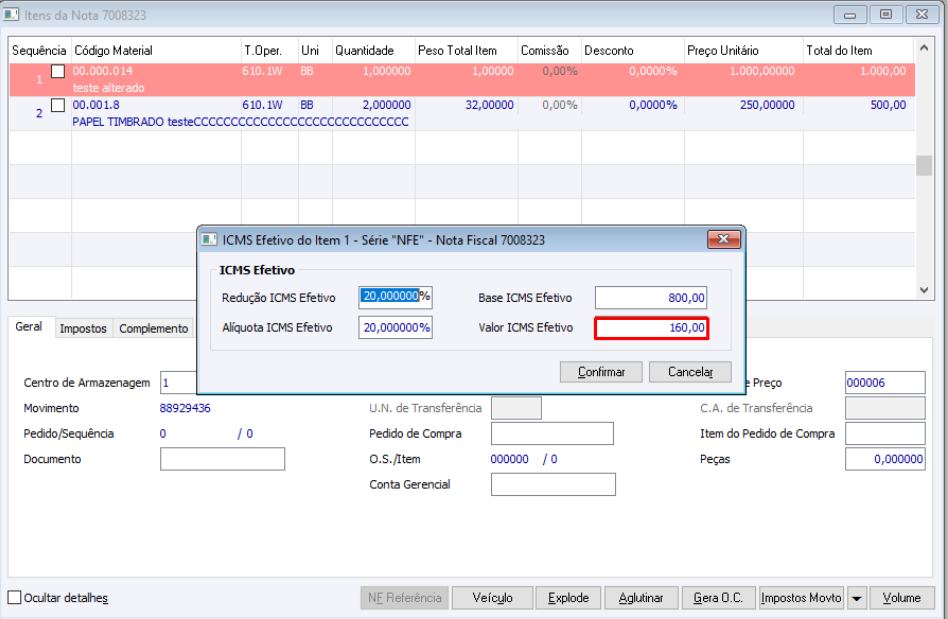Click the C.A. de Transferência field
The image size is (948, 619).
885,408
